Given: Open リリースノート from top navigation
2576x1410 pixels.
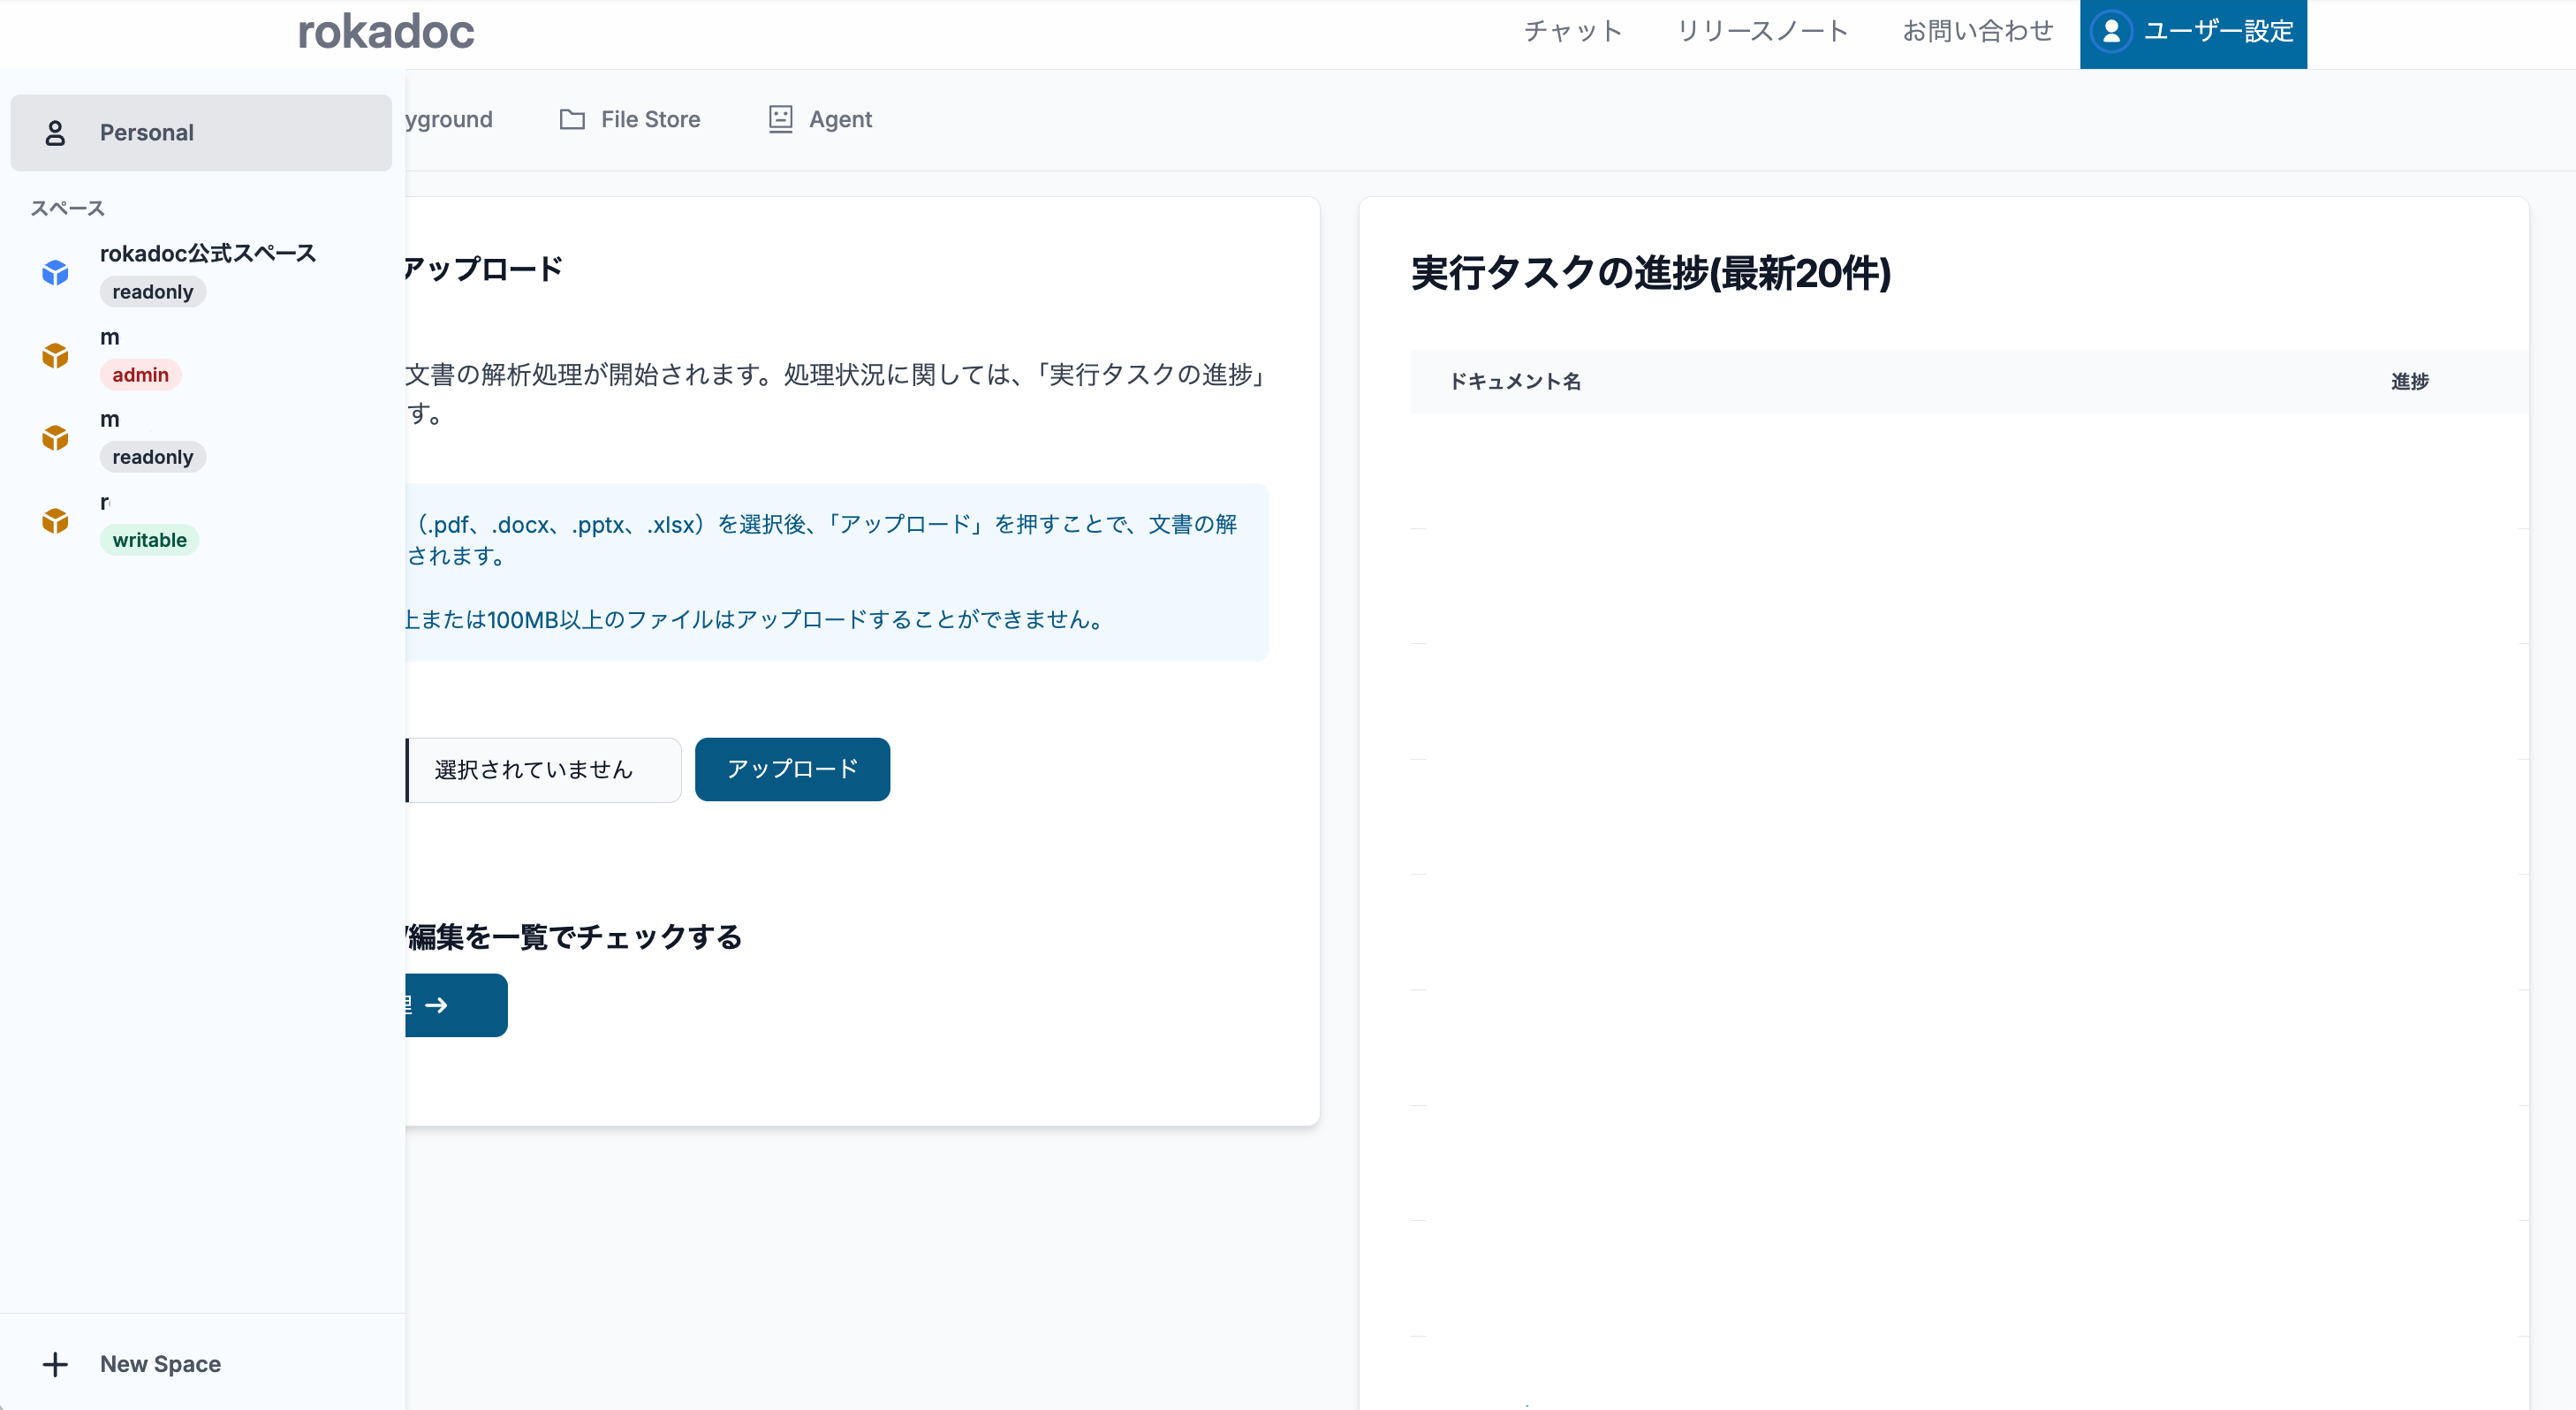Looking at the screenshot, I should tap(1762, 31).
